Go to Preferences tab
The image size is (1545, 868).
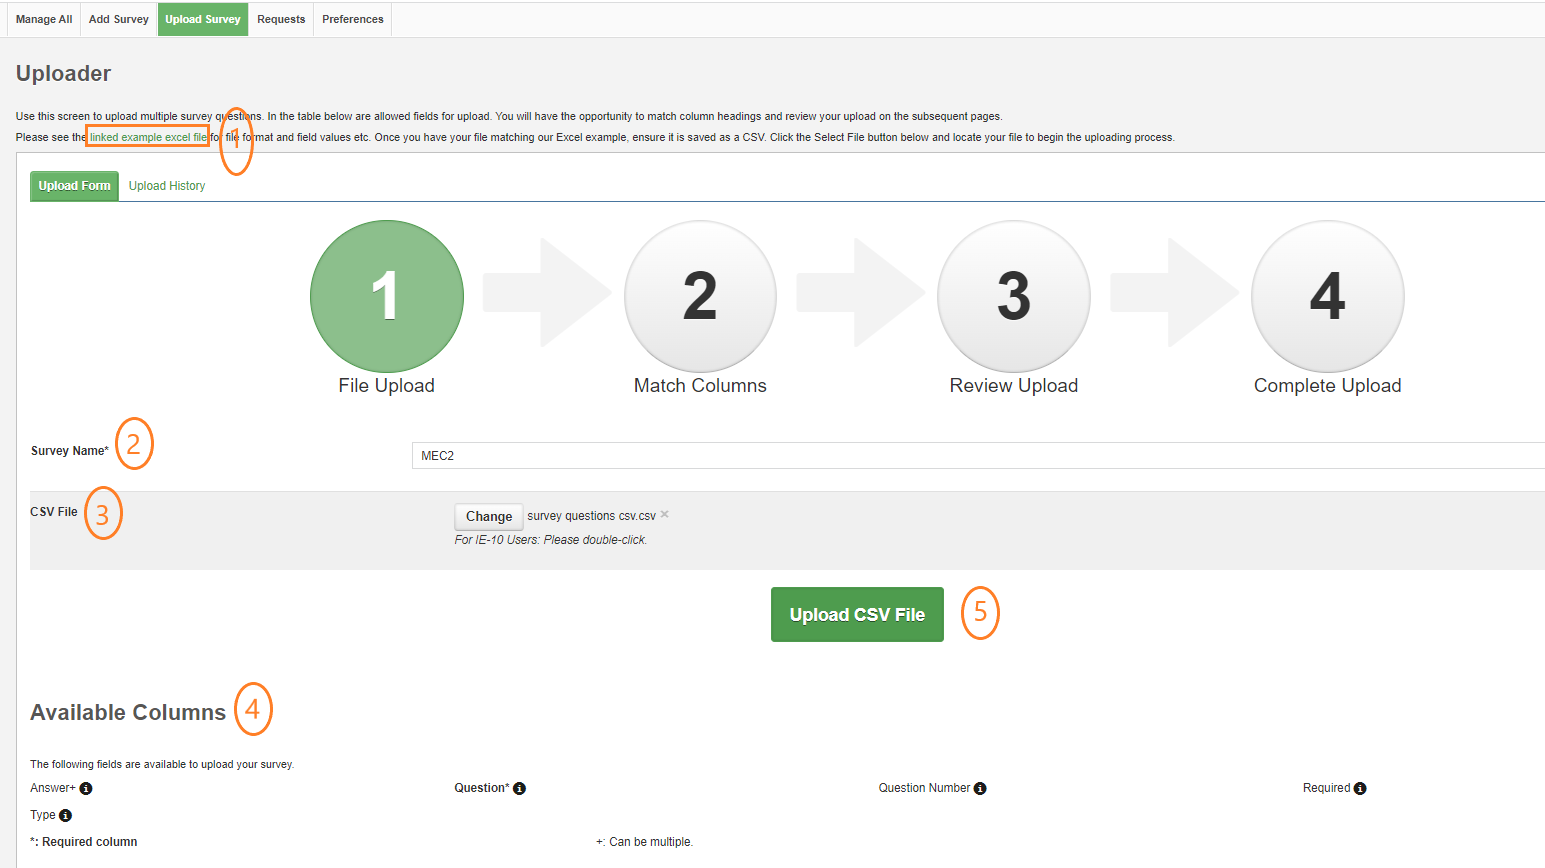point(352,19)
